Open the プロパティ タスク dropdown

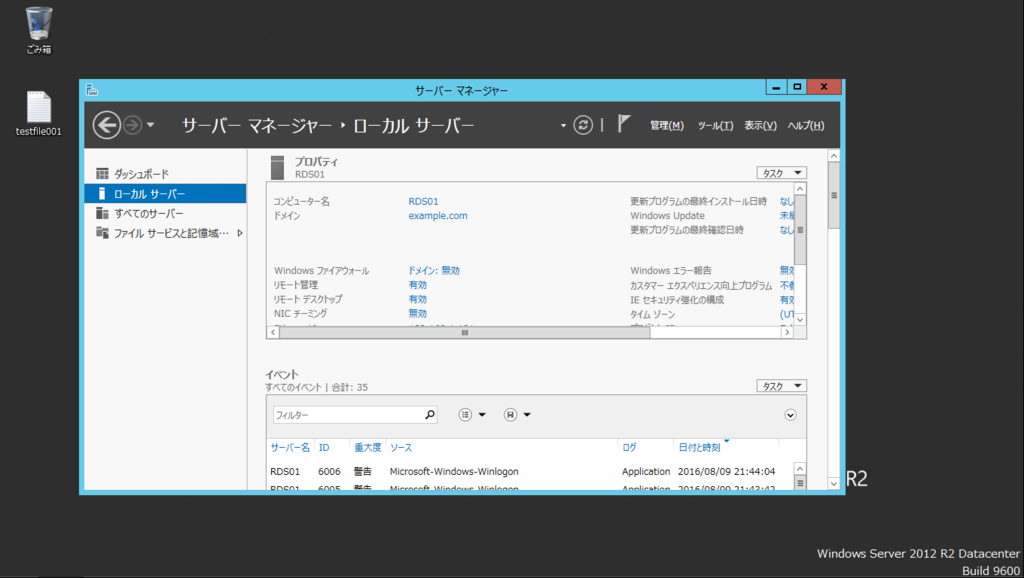point(782,173)
